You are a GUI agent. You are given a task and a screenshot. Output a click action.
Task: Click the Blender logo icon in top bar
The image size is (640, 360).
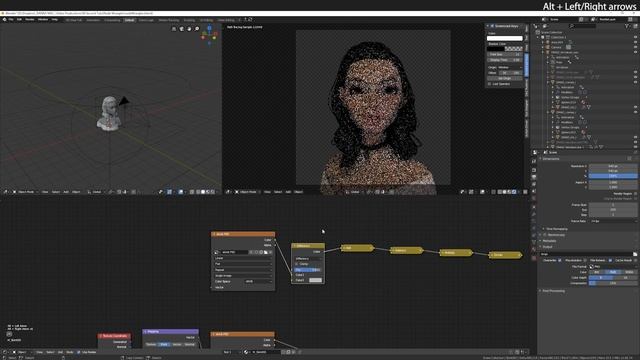point(4,19)
